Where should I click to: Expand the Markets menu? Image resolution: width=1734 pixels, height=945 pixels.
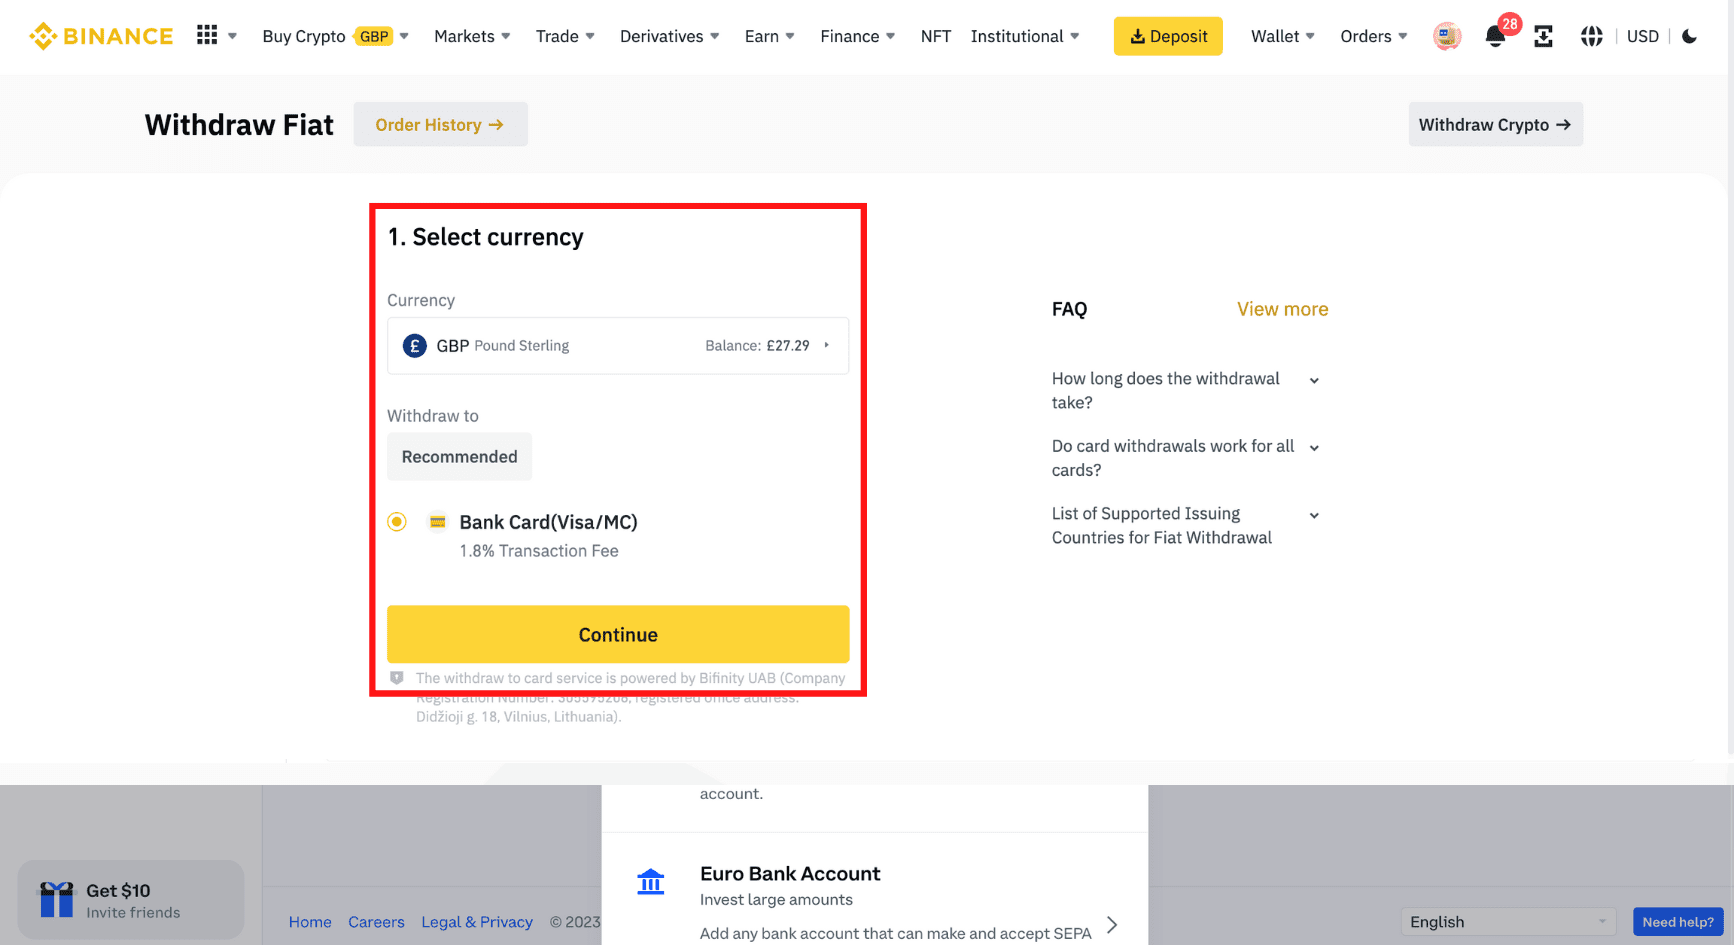tap(472, 36)
